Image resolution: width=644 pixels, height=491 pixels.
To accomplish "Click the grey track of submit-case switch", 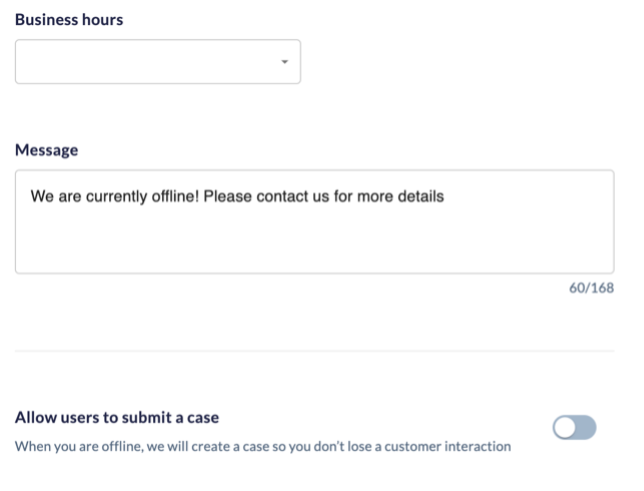I will [x=586, y=427].
